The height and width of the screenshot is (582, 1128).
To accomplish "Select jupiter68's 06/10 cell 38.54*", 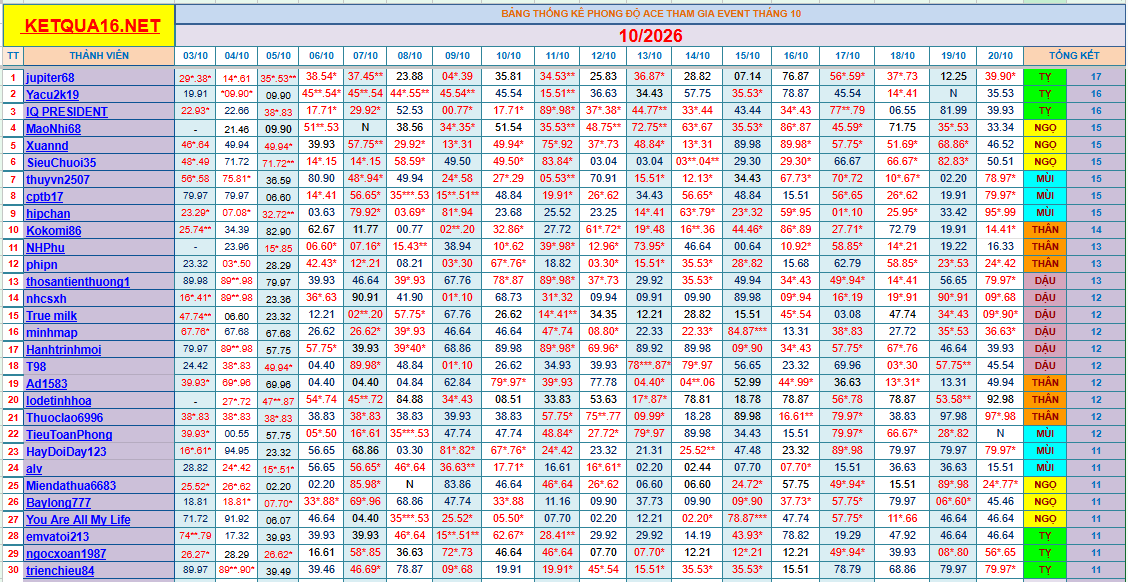I will tap(322, 77).
